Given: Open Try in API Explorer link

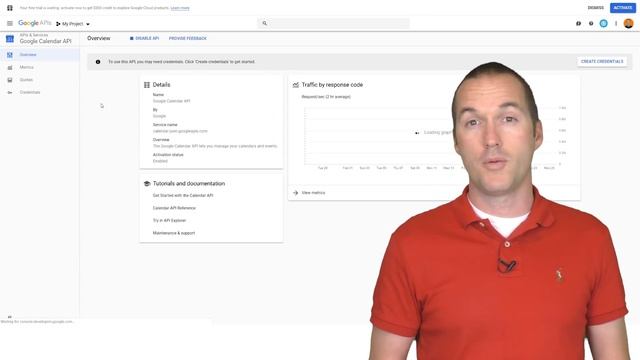Looking at the screenshot, I should (x=169, y=220).
